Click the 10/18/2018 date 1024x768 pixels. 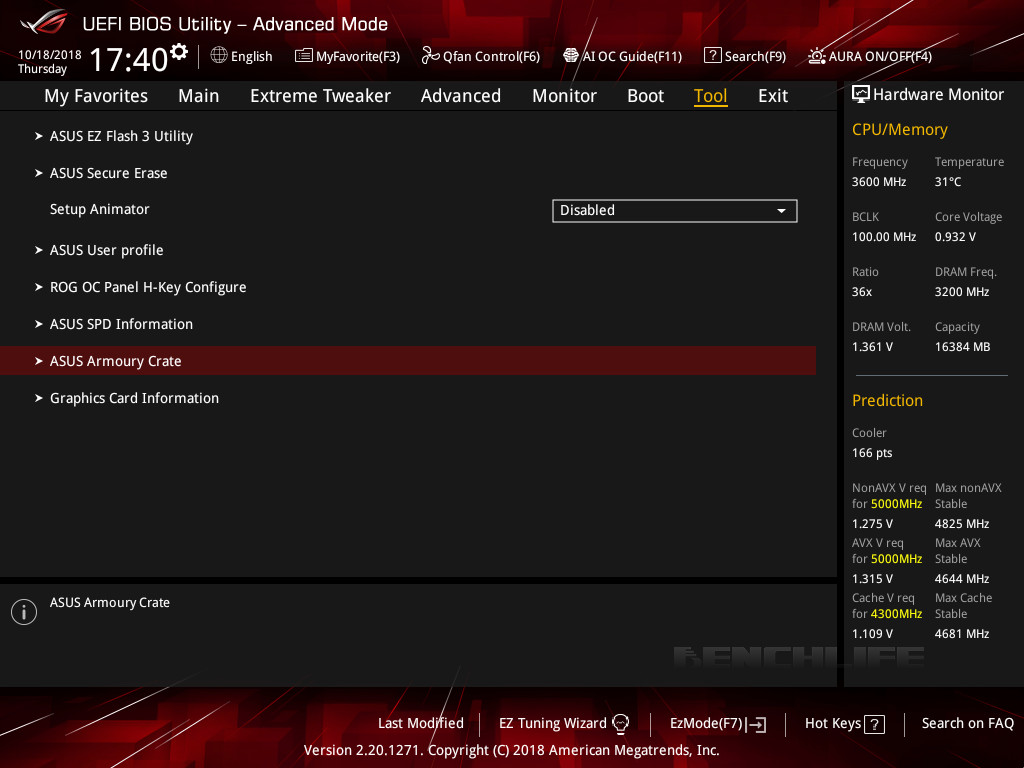50,55
